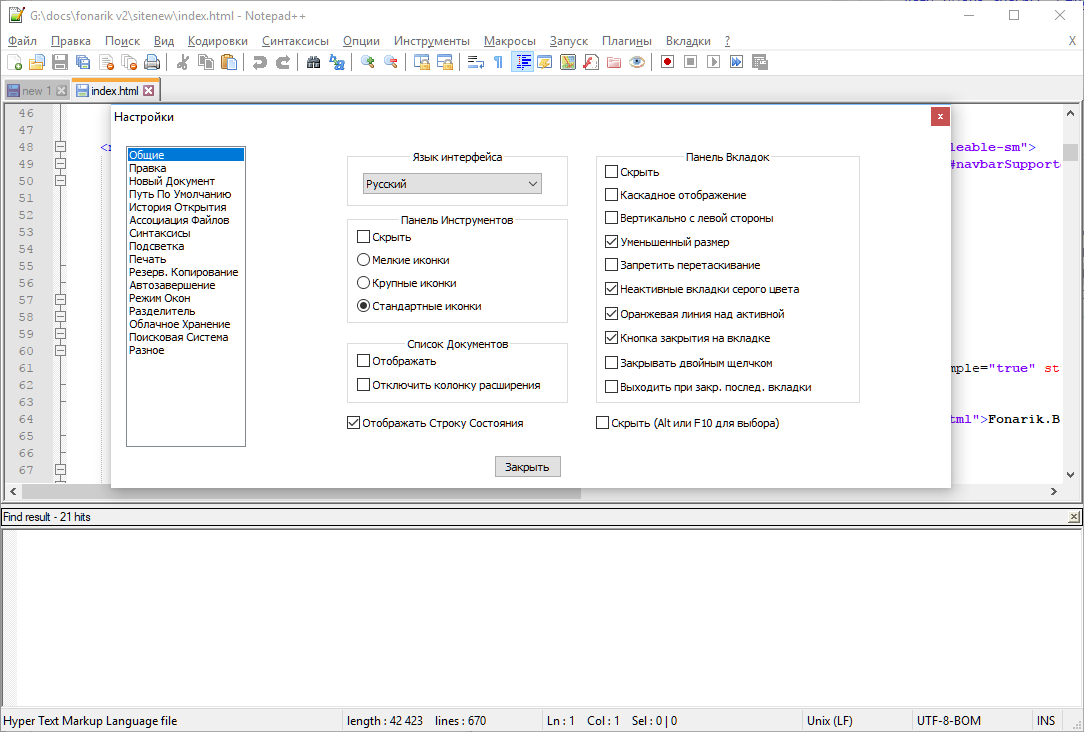Screen dimensions: 1084x732
Task: Copy selection toolbar icon
Action: coord(205,62)
